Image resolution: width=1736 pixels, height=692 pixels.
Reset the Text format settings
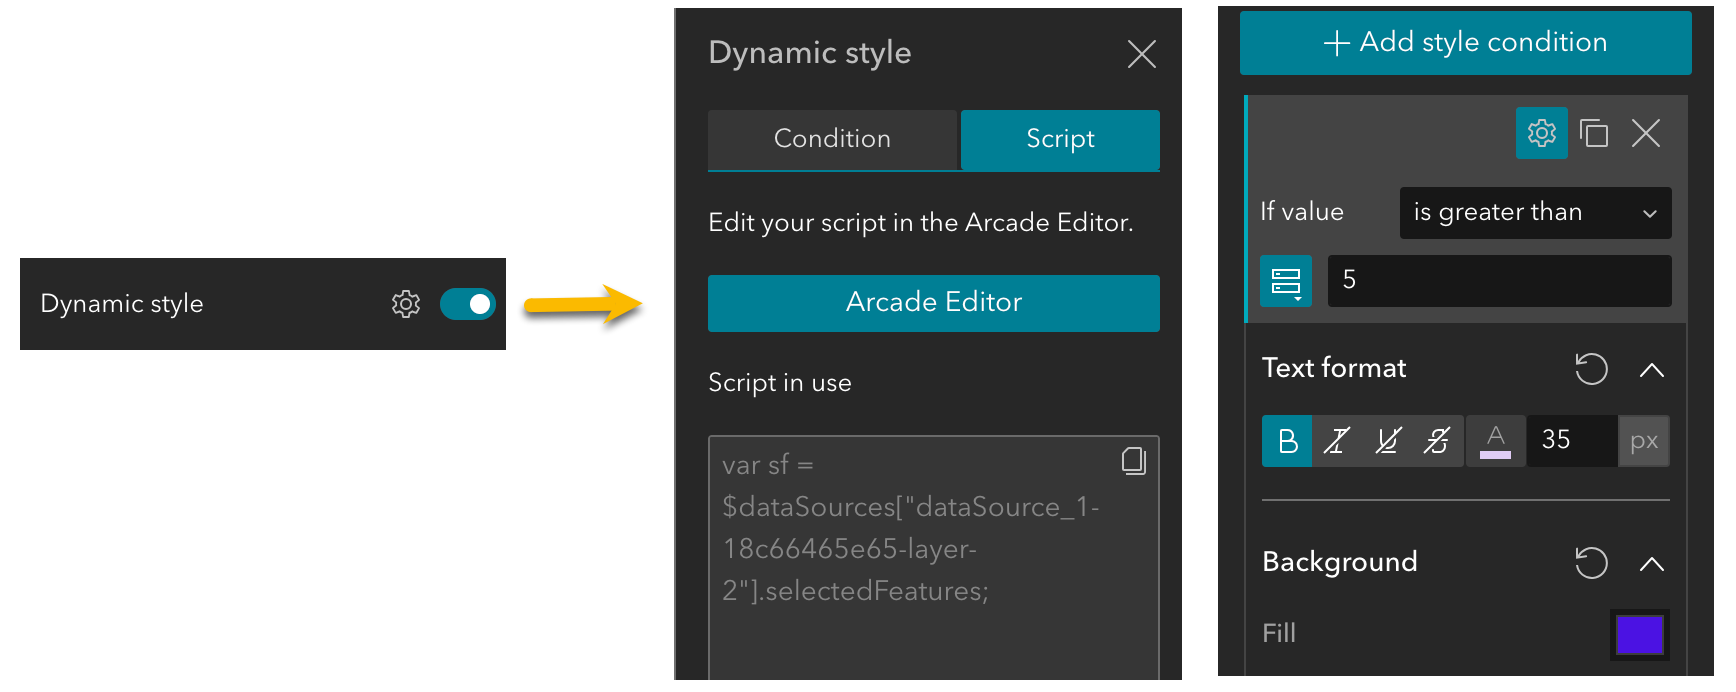point(1591,369)
